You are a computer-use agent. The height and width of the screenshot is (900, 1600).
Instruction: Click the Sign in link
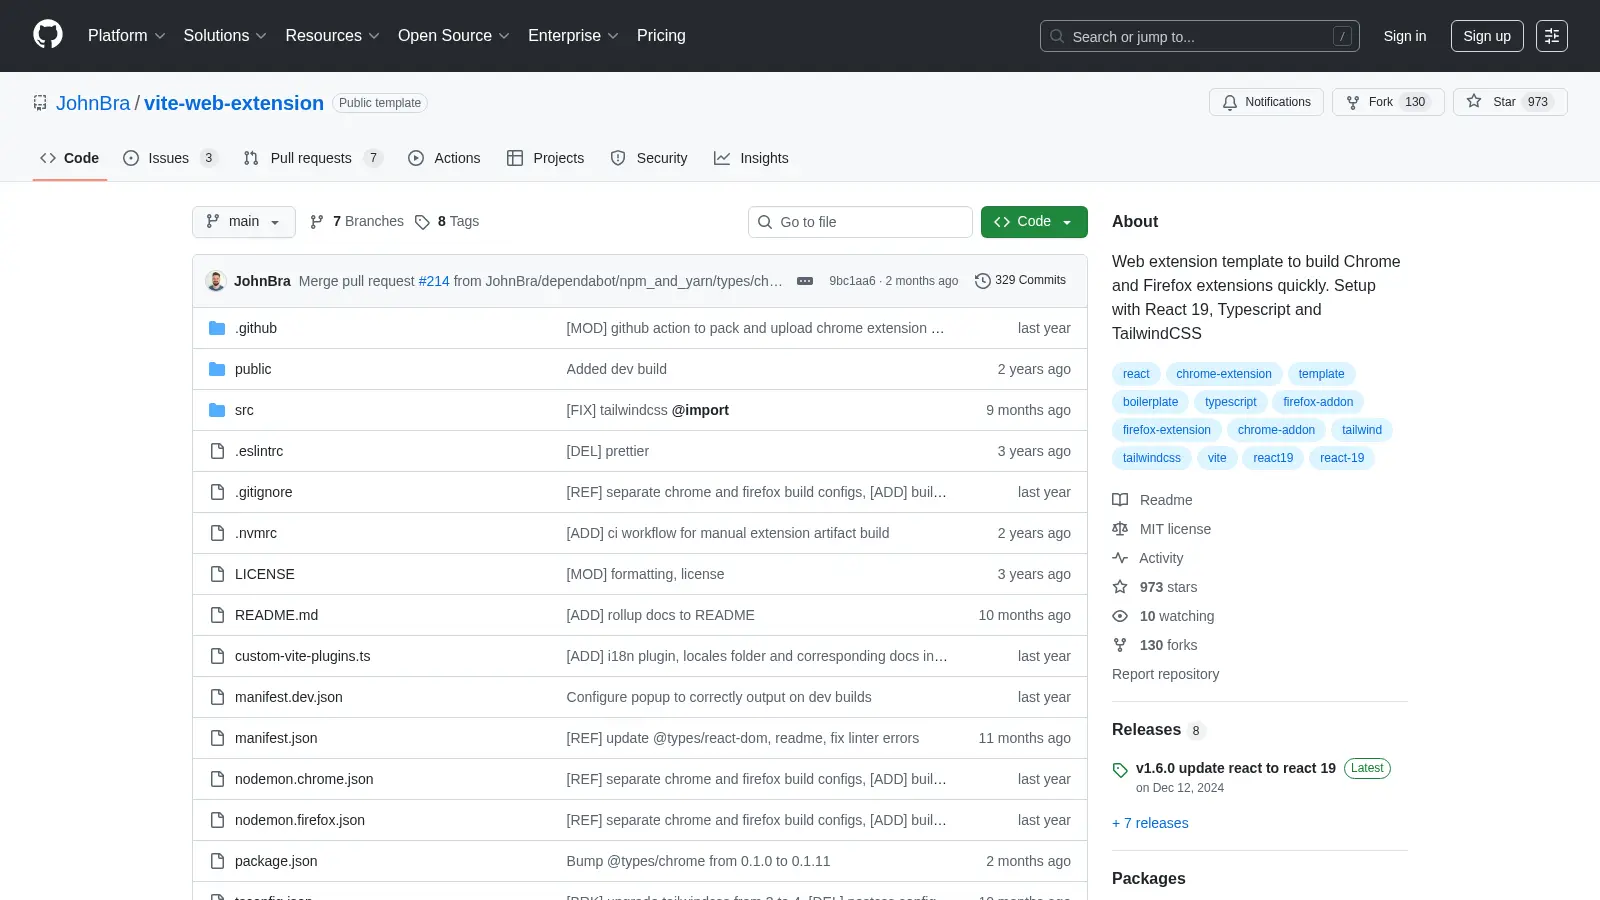(x=1405, y=36)
